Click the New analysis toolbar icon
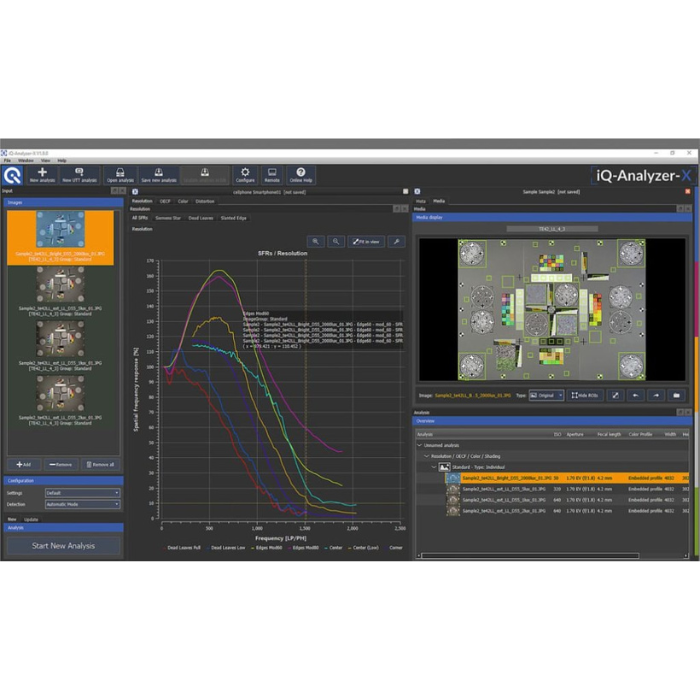The height and width of the screenshot is (700, 700). click(42, 175)
